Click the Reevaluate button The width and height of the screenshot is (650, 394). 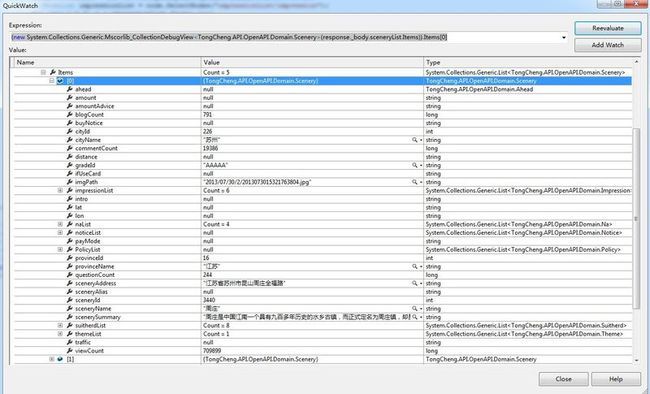tap(608, 28)
